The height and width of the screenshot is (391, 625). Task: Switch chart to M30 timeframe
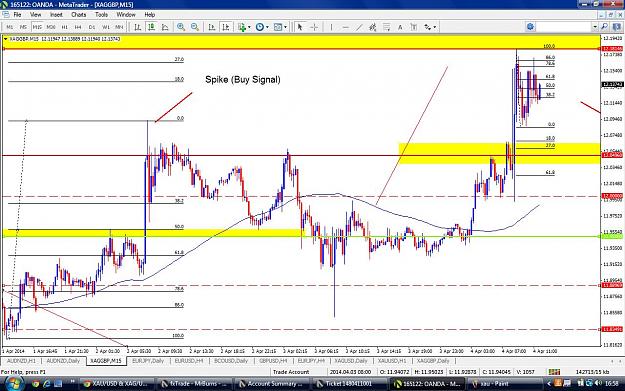coord(51,27)
